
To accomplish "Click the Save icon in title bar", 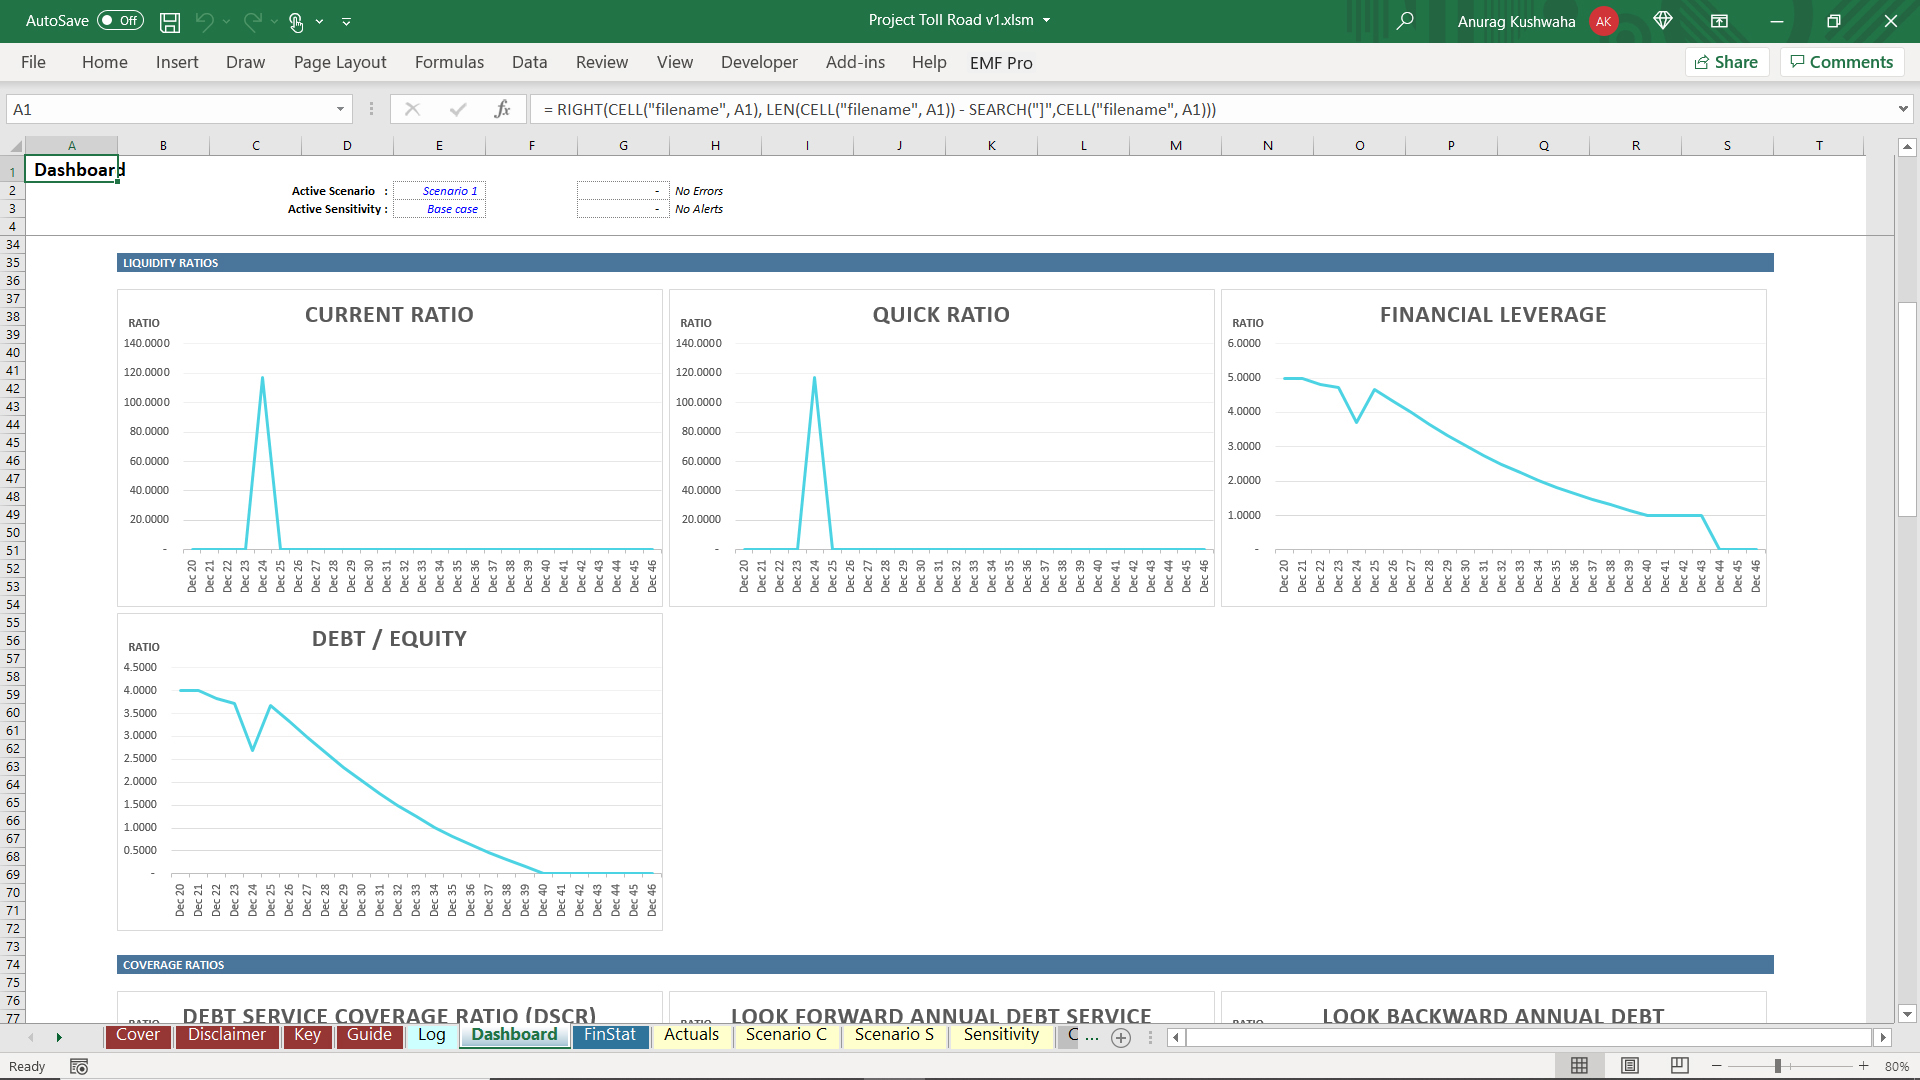I will coord(170,21).
